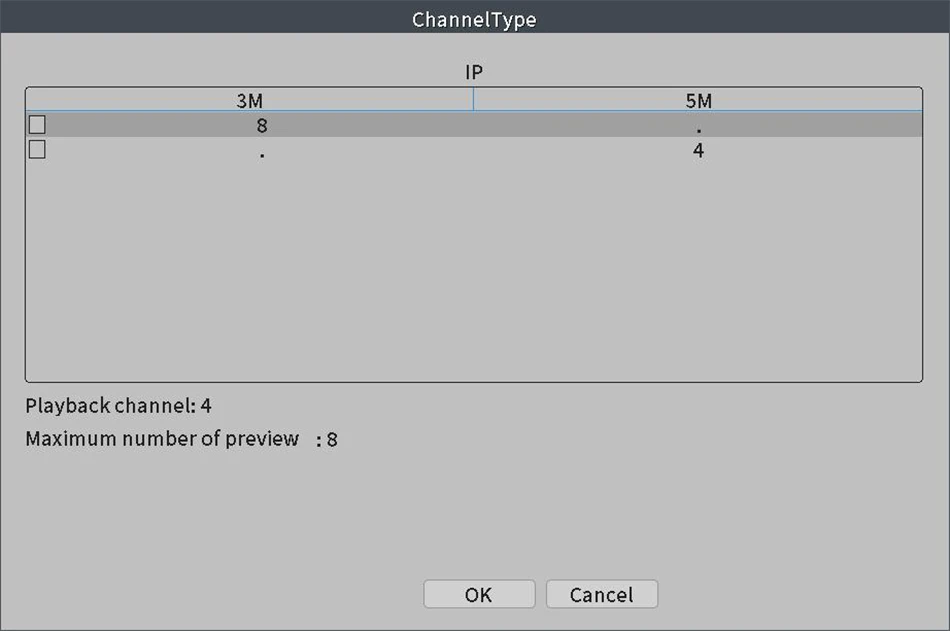The image size is (950, 631).
Task: Select the 8 value under 3M
Action: coord(261,126)
